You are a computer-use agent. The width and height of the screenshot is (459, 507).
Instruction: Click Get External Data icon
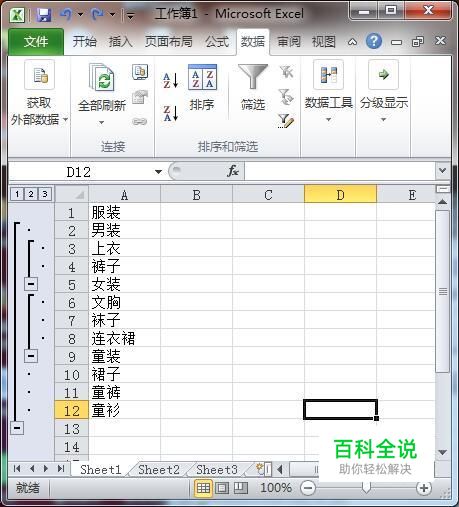point(39,75)
